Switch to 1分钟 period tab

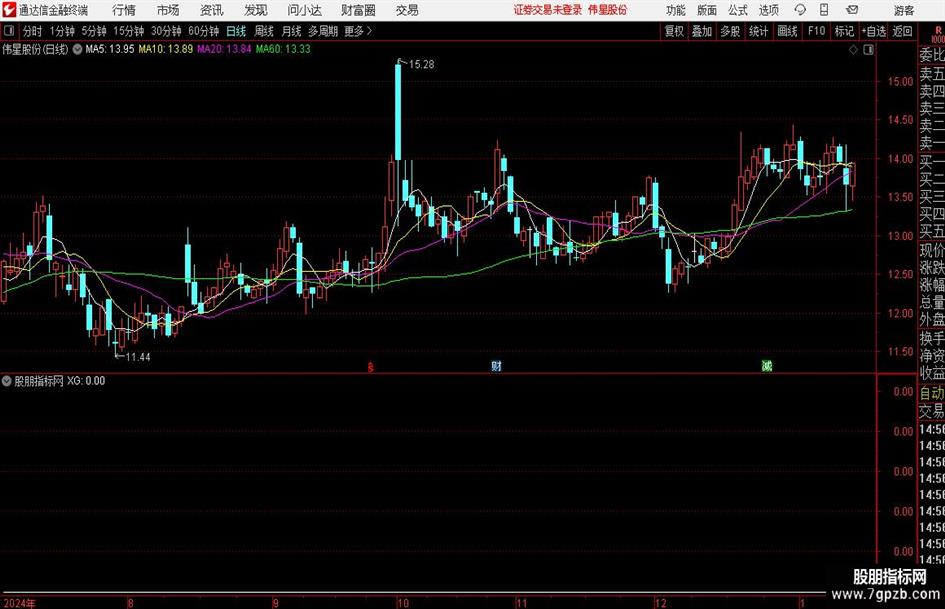pos(62,31)
